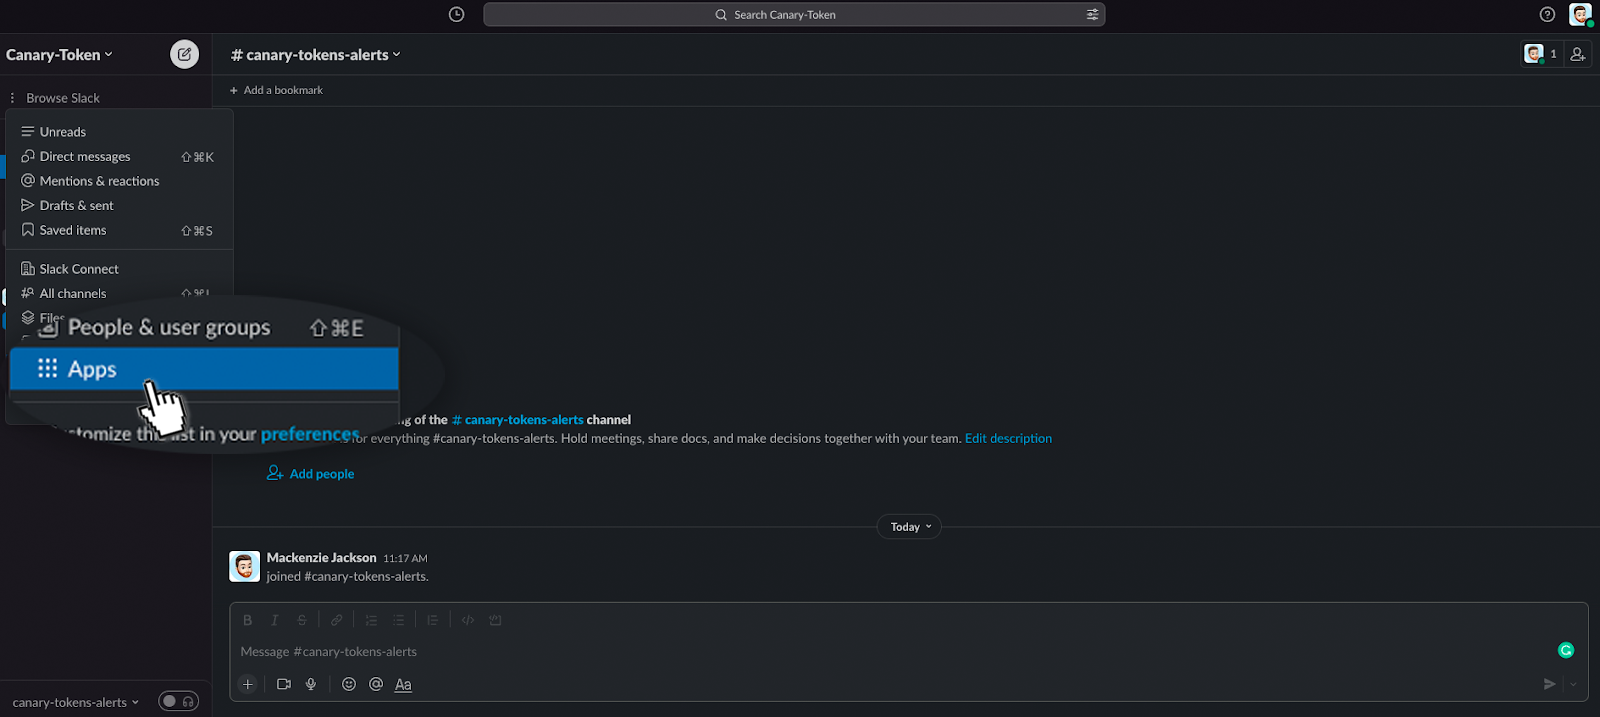The image size is (1600, 717).
Task: Apply blockquote formatting
Action: point(433,620)
